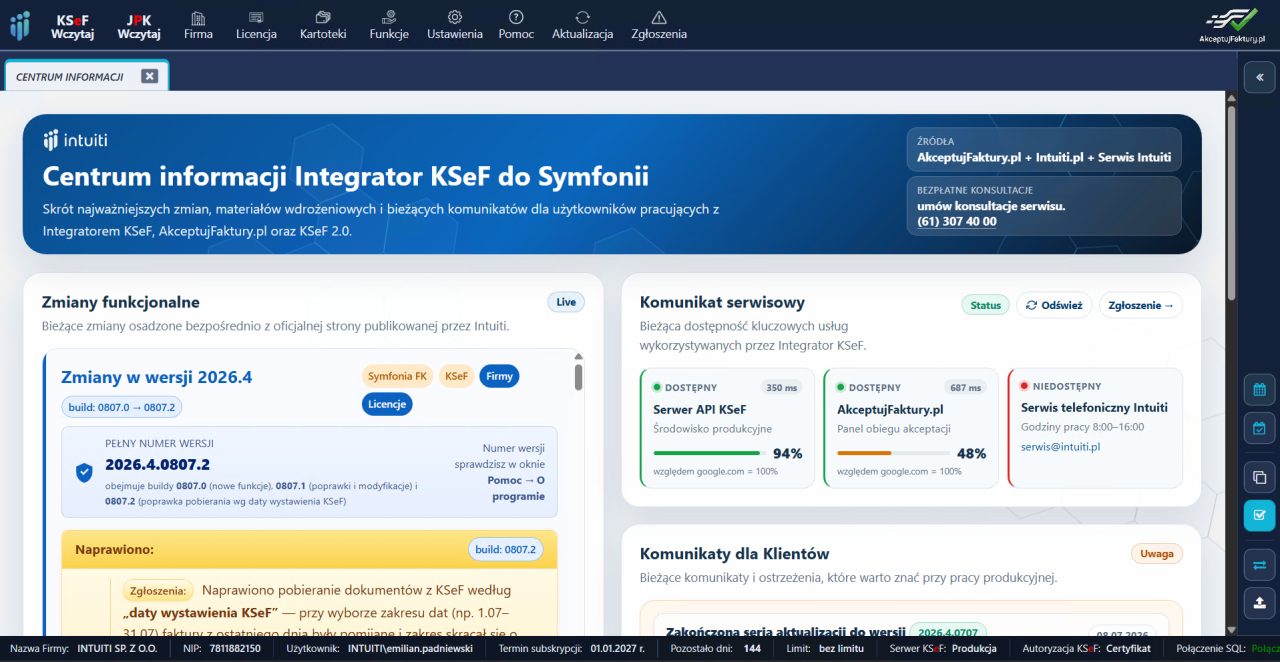Click the Uwaga badge in Komunikaty dla Klientów
The height and width of the screenshot is (662, 1280).
point(1157,553)
